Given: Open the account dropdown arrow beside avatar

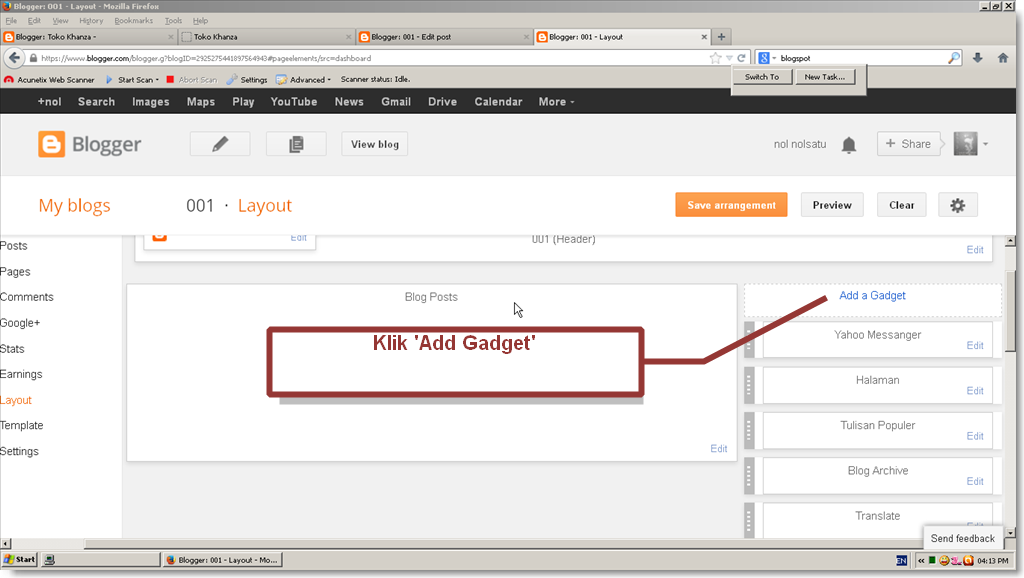Looking at the screenshot, I should (985, 144).
